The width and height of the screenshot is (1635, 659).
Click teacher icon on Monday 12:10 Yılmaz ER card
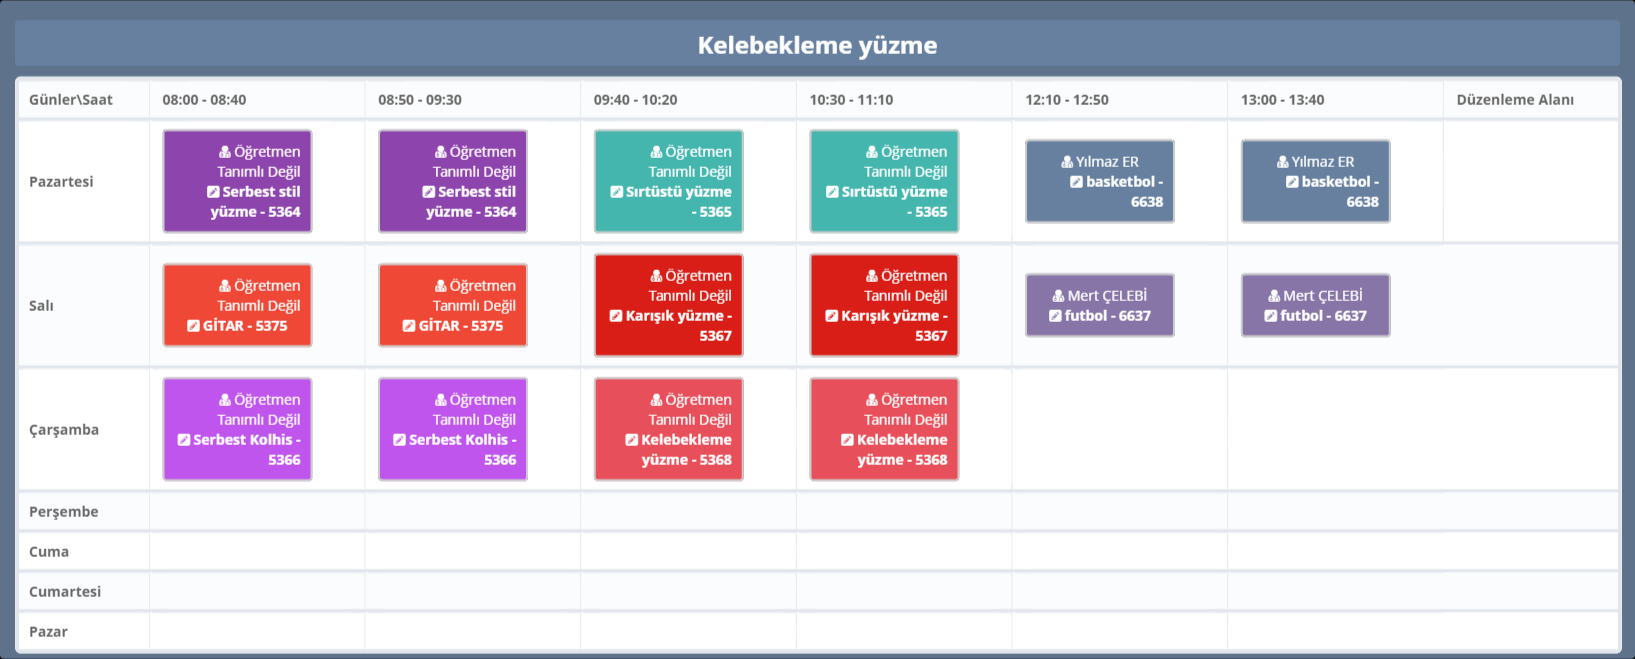tap(1067, 162)
